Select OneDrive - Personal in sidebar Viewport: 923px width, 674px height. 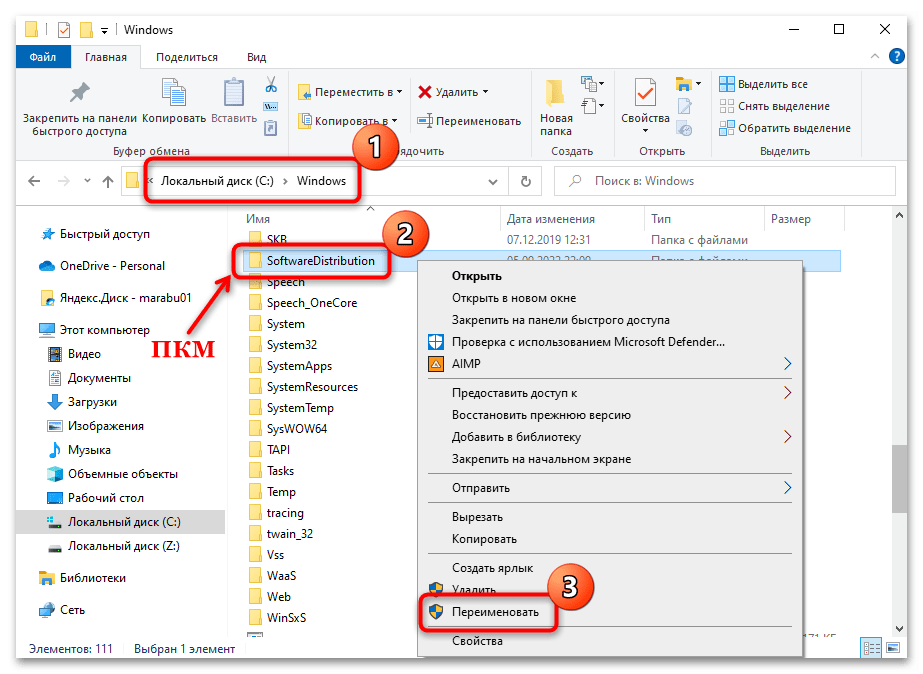[x=112, y=266]
